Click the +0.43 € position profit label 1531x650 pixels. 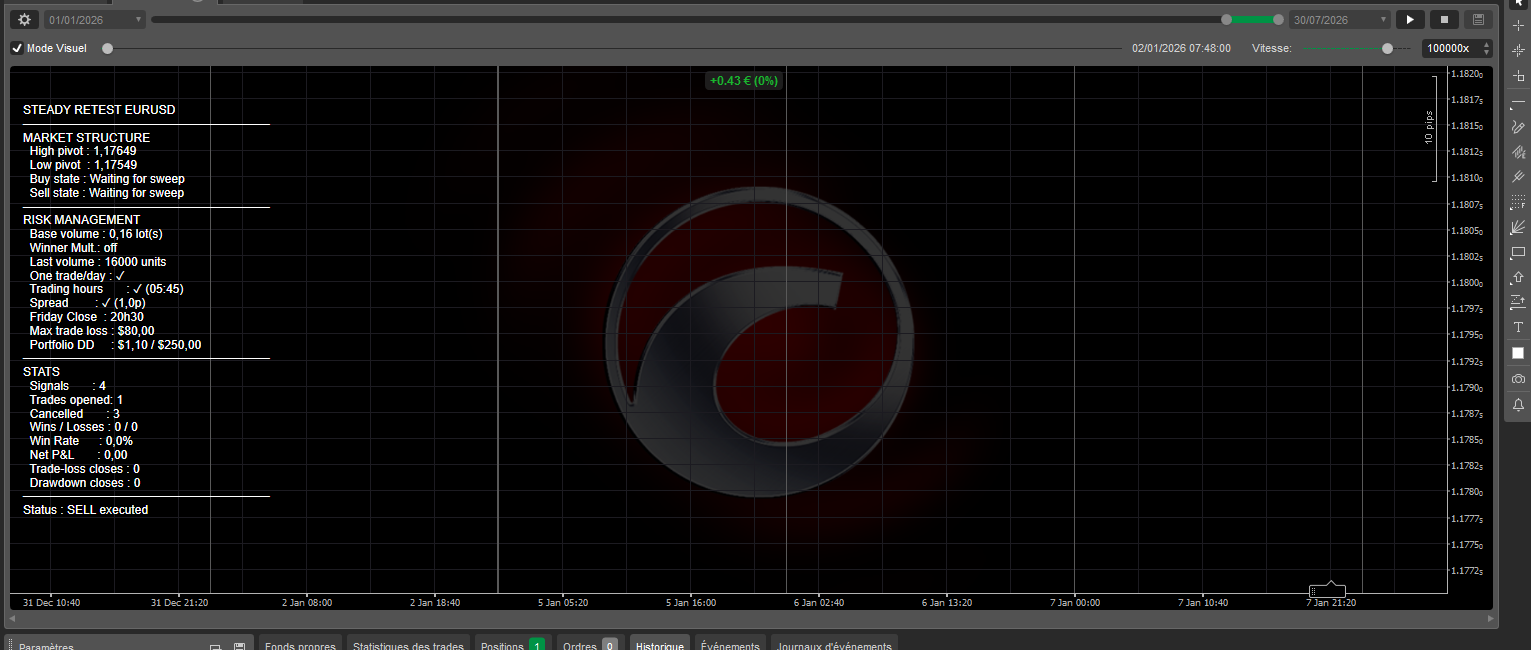pos(743,81)
